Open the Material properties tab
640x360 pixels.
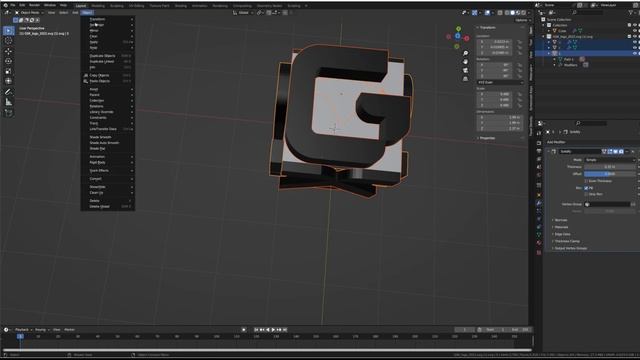point(539,242)
